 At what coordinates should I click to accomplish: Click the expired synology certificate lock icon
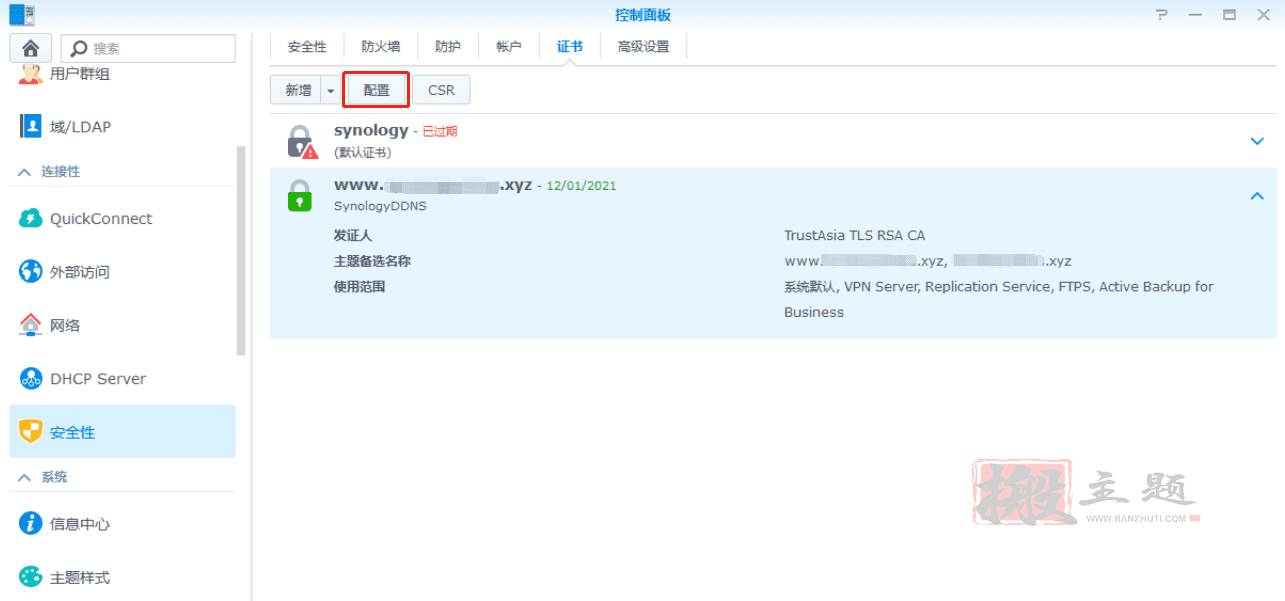point(300,142)
